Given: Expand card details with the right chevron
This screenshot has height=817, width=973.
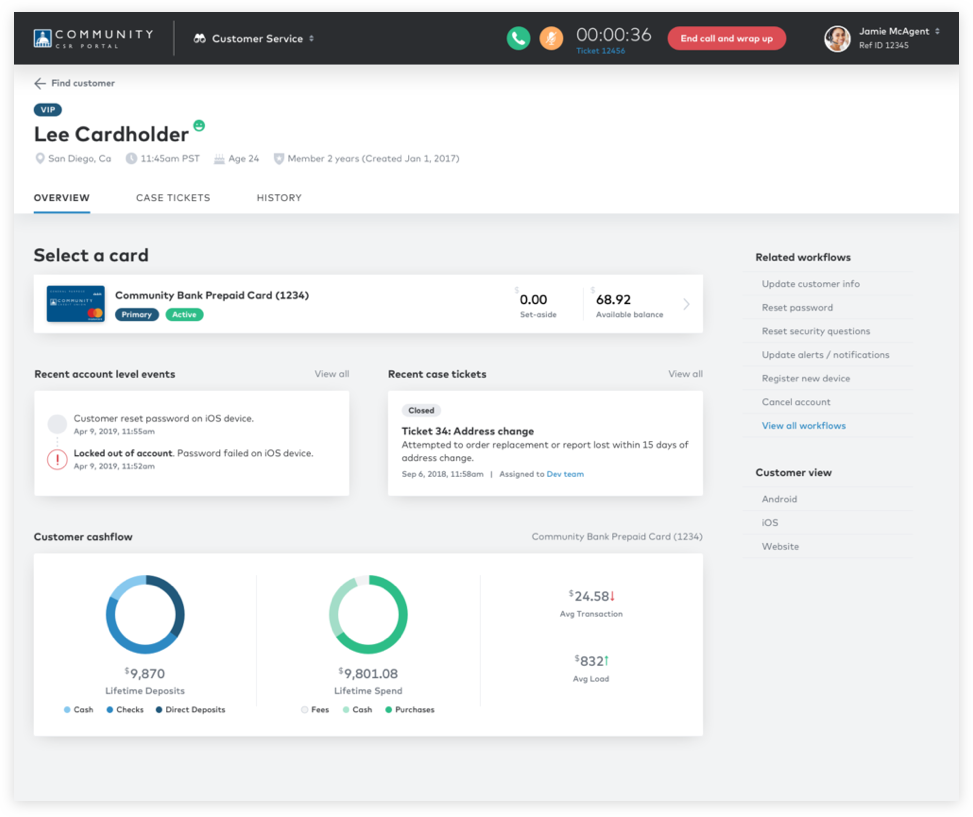Looking at the screenshot, I should pos(686,304).
